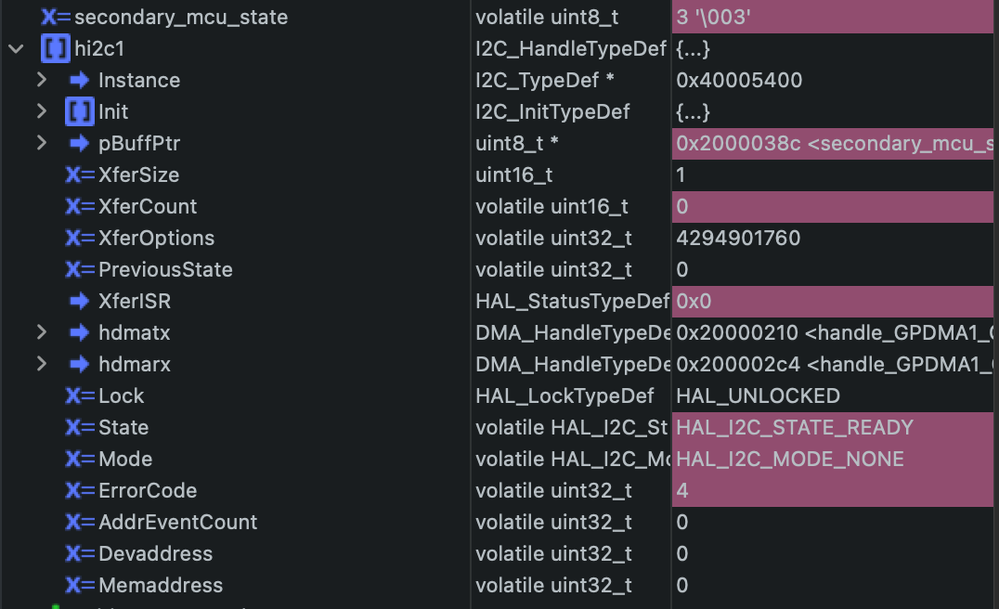Viewport: 999px width, 609px height.
Task: Expand the hdmarx node
Action: click(42, 364)
